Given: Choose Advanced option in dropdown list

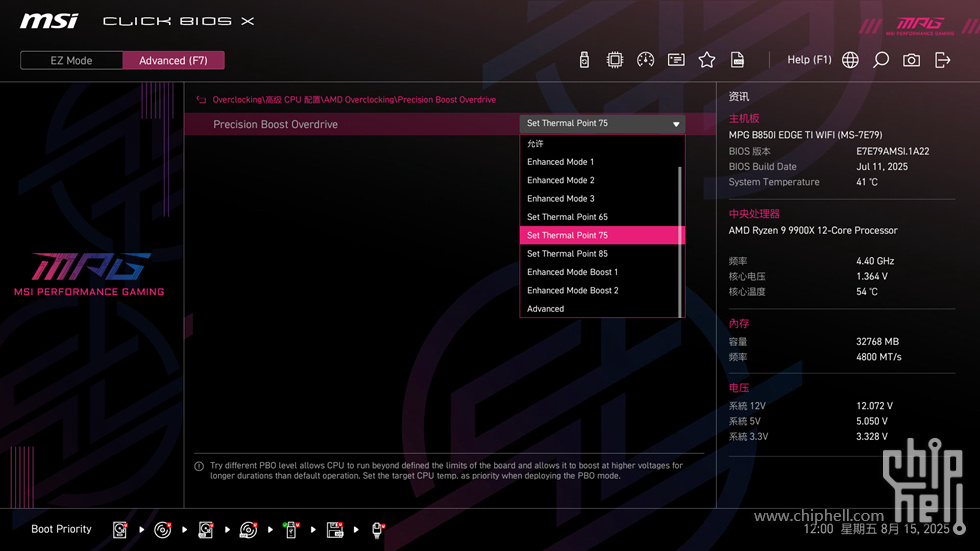Looking at the screenshot, I should [600, 309].
